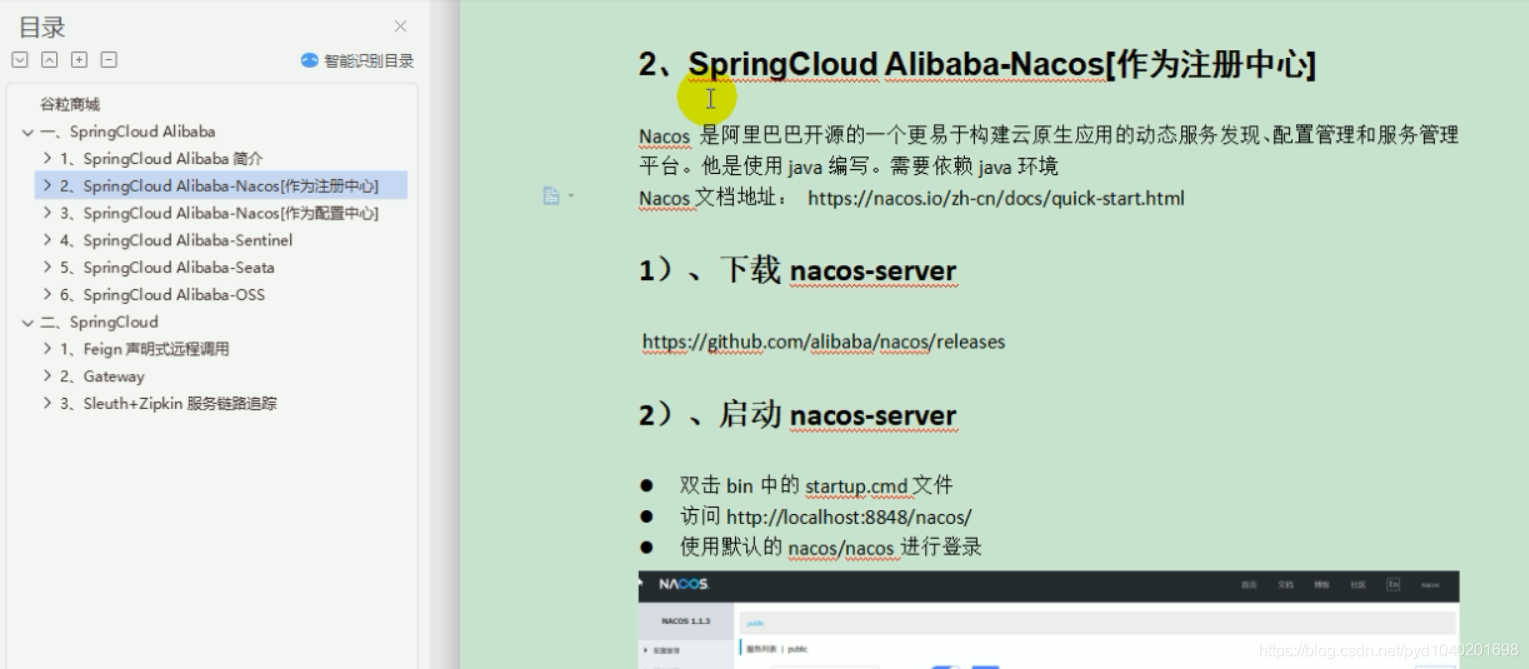Viewport: 1529px width, 669px height.
Task: Click the paragraph layout icon in document margin
Action: point(551,196)
